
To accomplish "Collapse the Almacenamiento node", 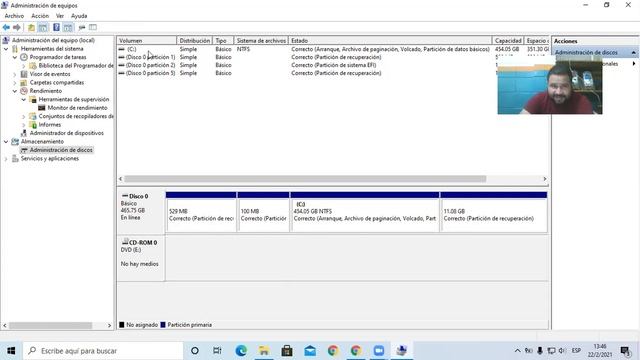I will [6, 142].
